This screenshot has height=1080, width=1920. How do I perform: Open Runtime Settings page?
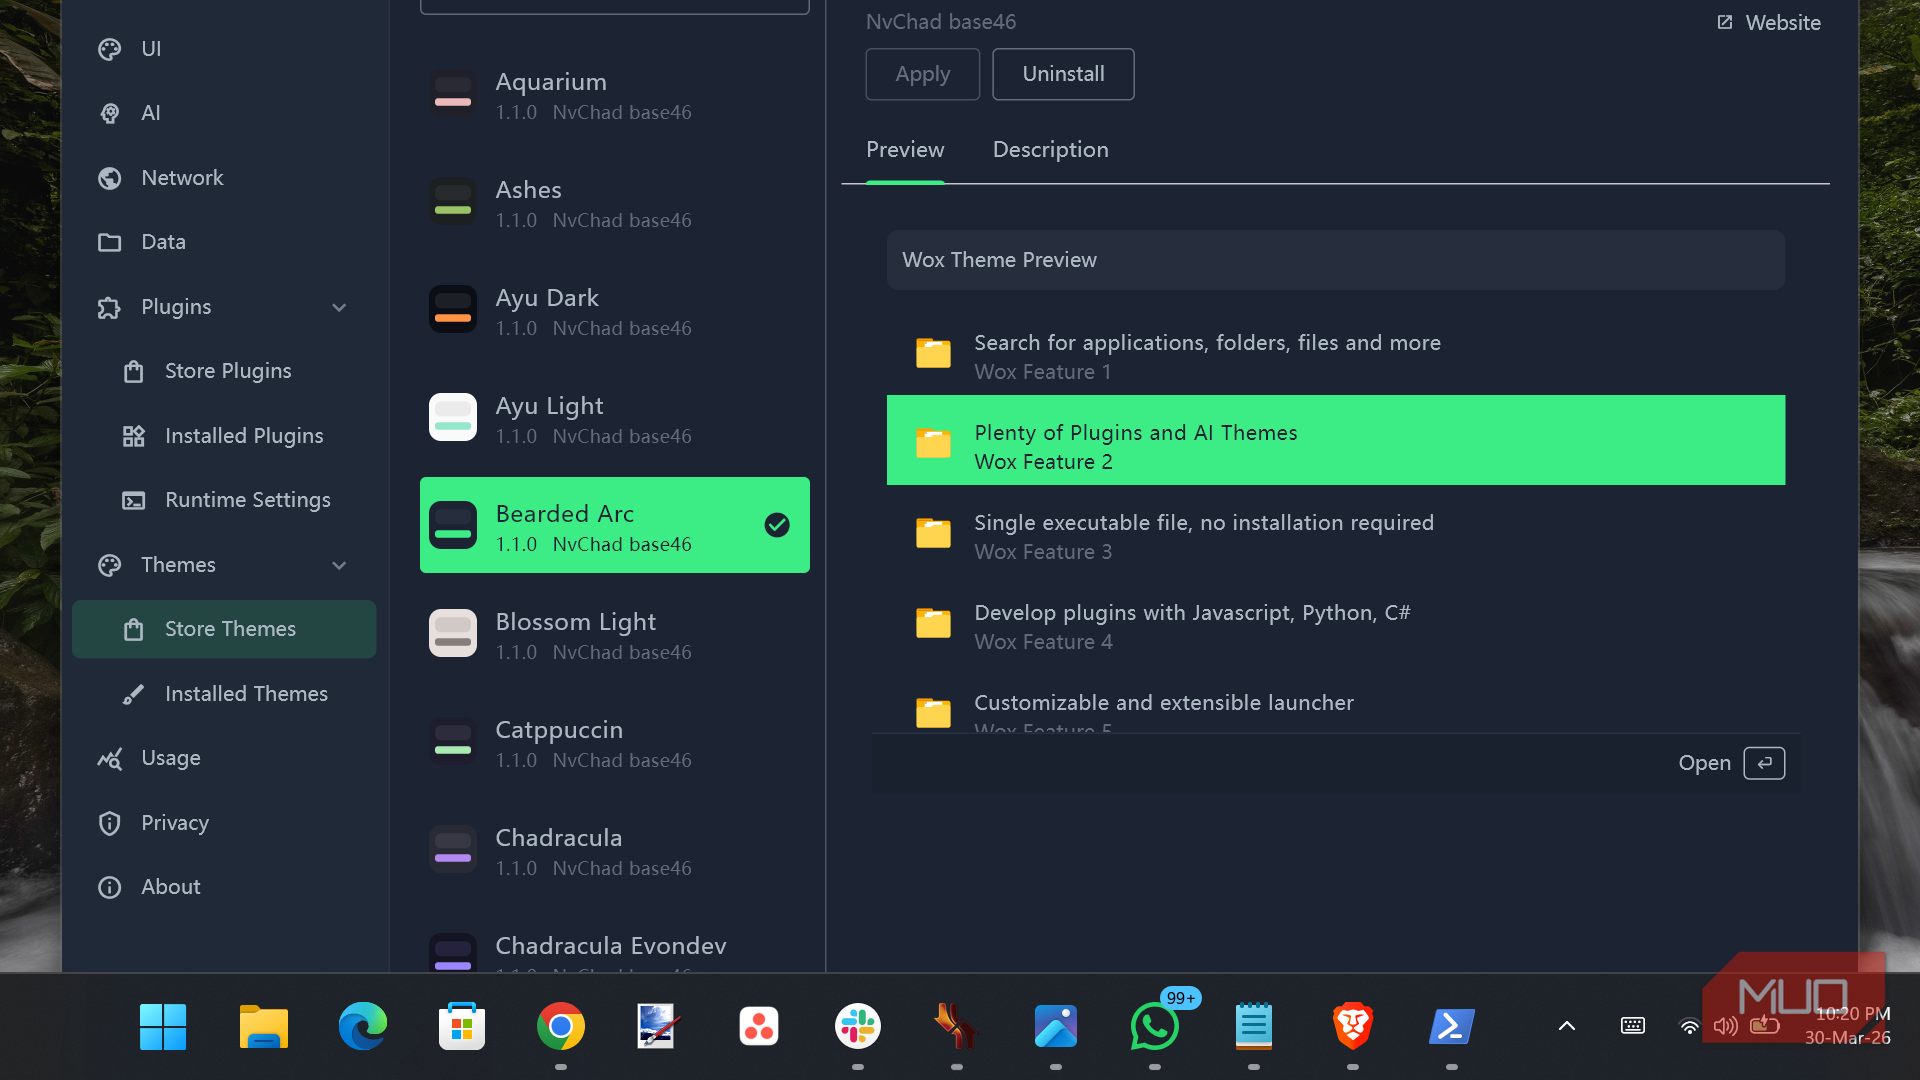[x=224, y=500]
